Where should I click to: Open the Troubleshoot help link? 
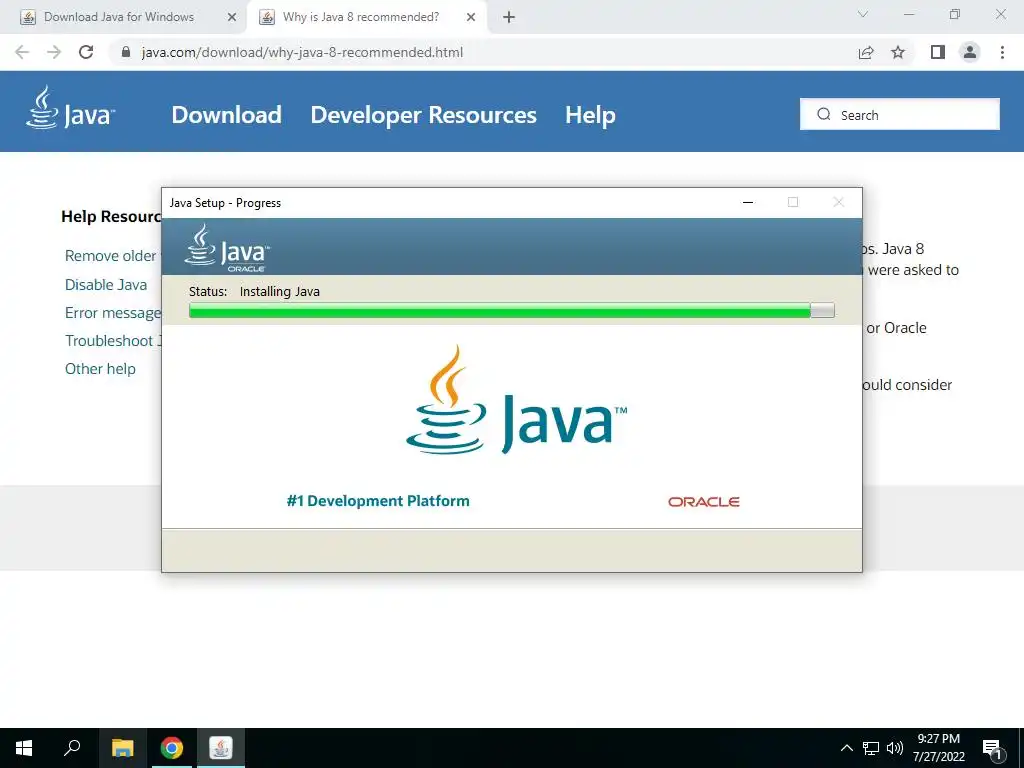112,341
